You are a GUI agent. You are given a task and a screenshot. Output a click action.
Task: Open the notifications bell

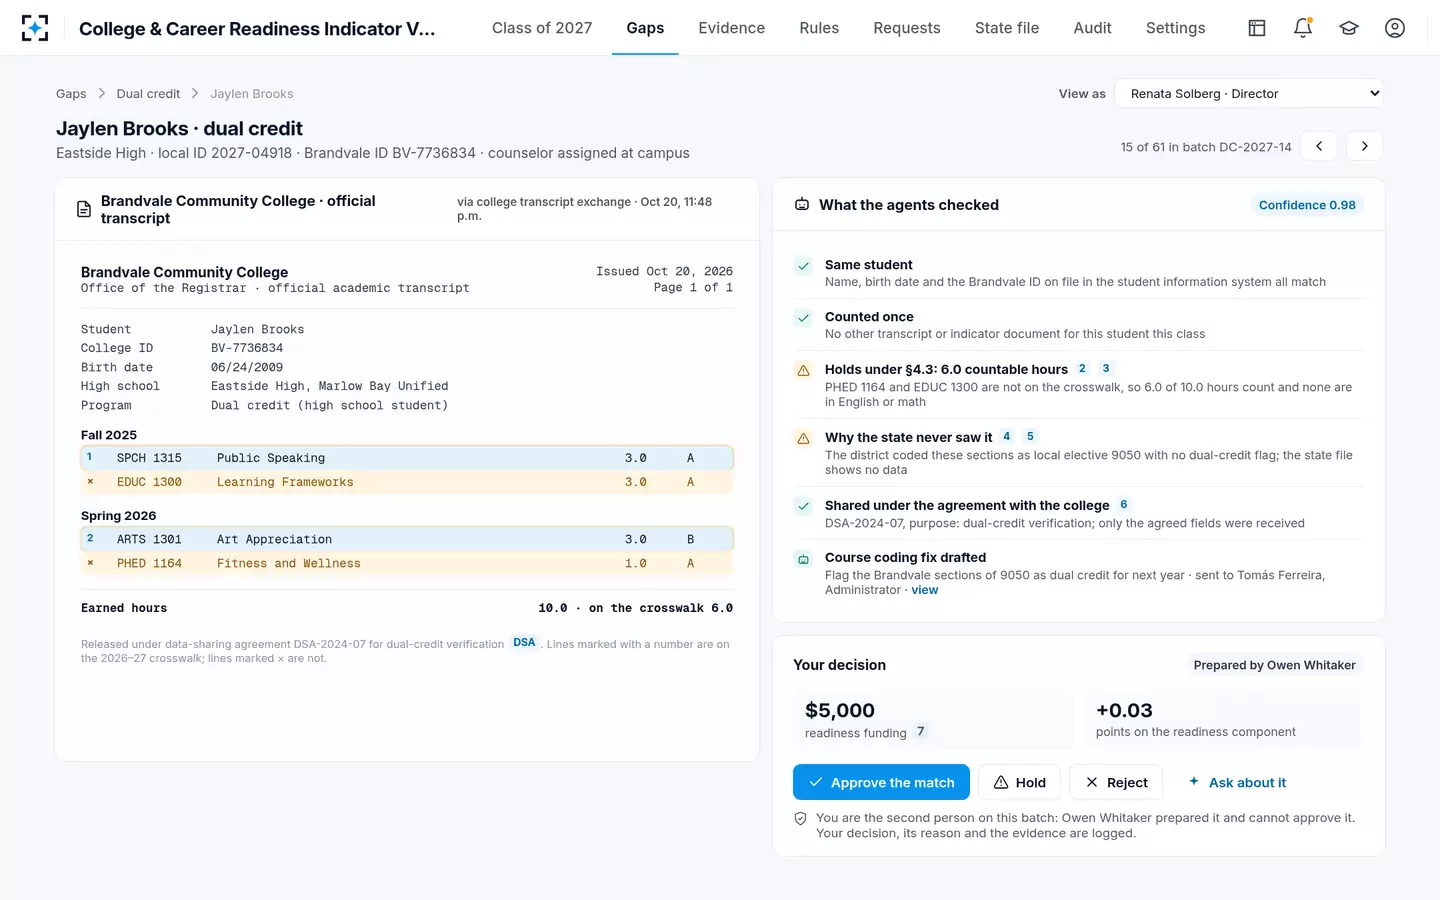coord(1303,28)
